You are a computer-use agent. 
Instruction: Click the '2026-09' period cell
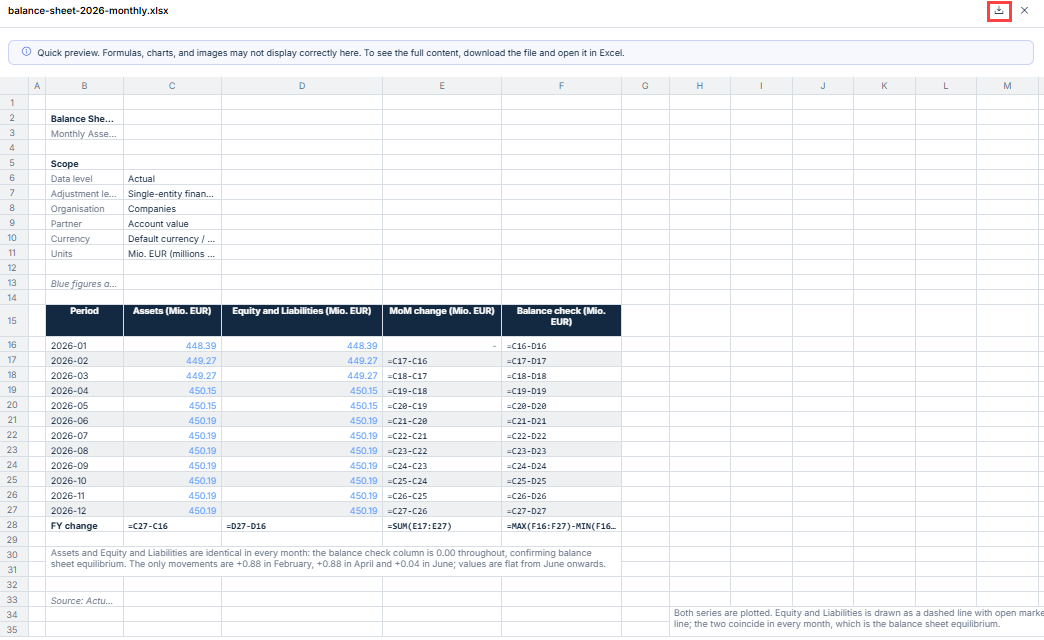pos(85,466)
